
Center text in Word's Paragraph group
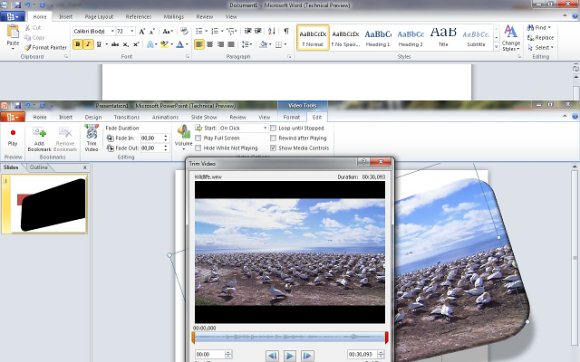pos(210,44)
